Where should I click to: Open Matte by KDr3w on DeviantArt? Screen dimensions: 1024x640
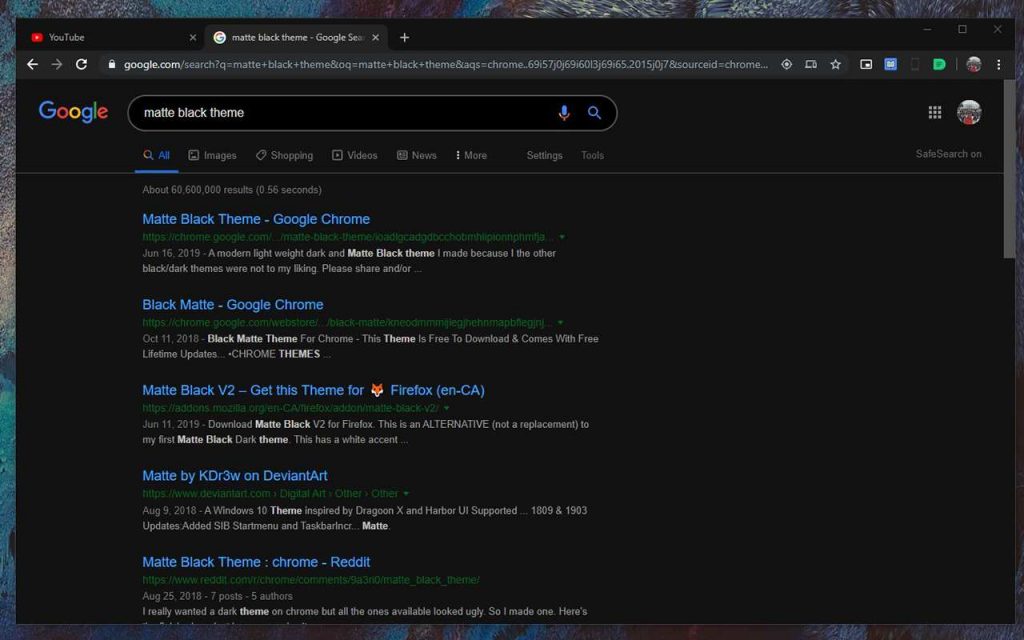point(235,475)
